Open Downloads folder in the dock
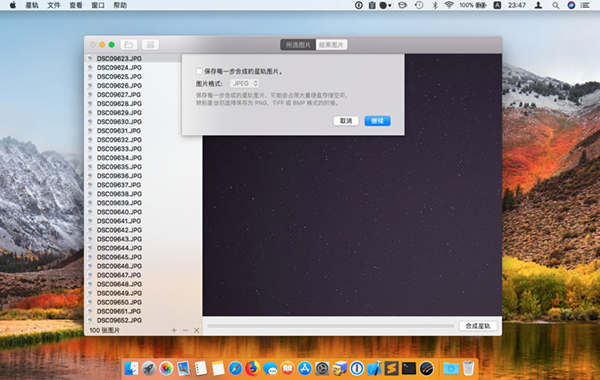This screenshot has height=380, width=600. click(451, 369)
